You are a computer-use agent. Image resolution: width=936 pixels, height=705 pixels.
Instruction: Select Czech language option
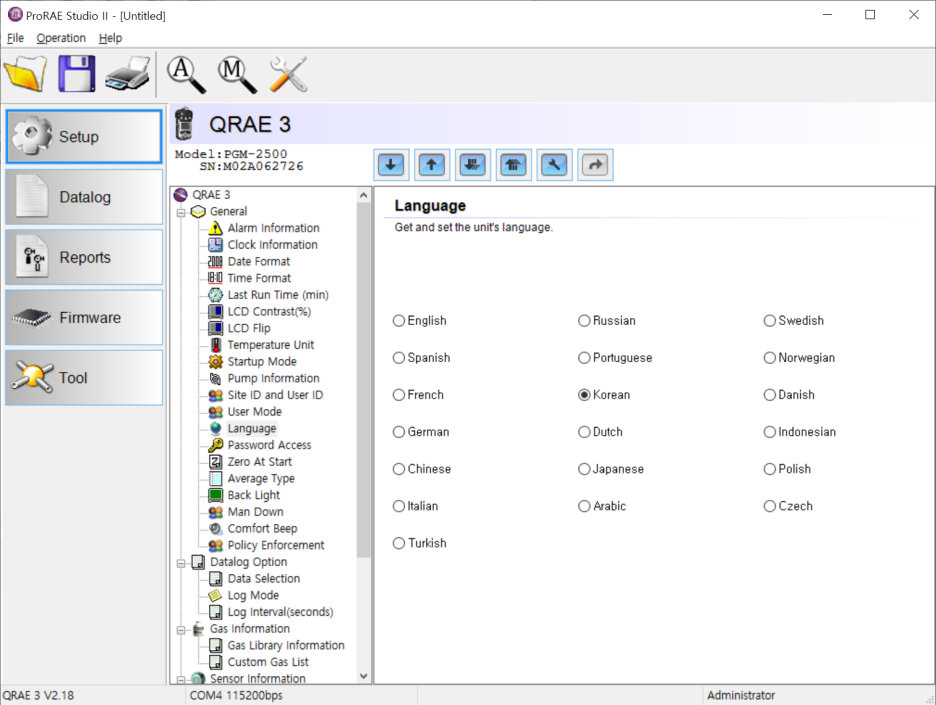coord(788,506)
